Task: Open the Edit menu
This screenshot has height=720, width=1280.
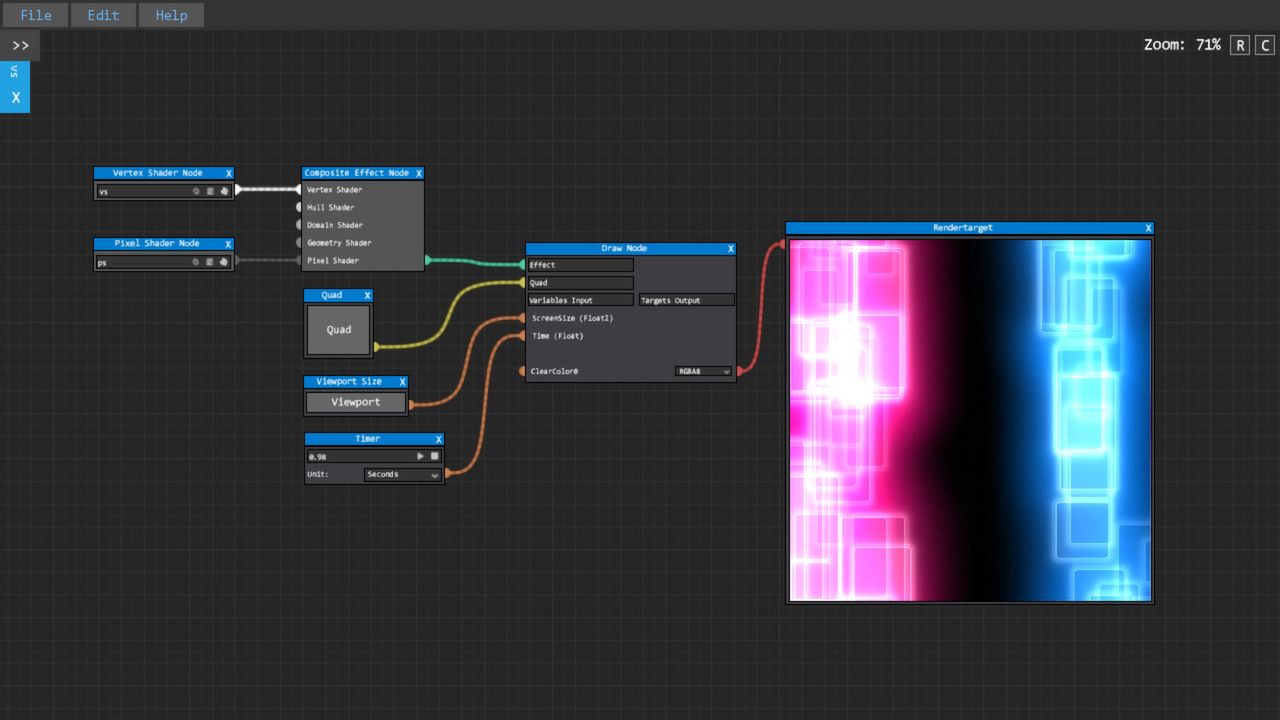Action: tap(103, 14)
